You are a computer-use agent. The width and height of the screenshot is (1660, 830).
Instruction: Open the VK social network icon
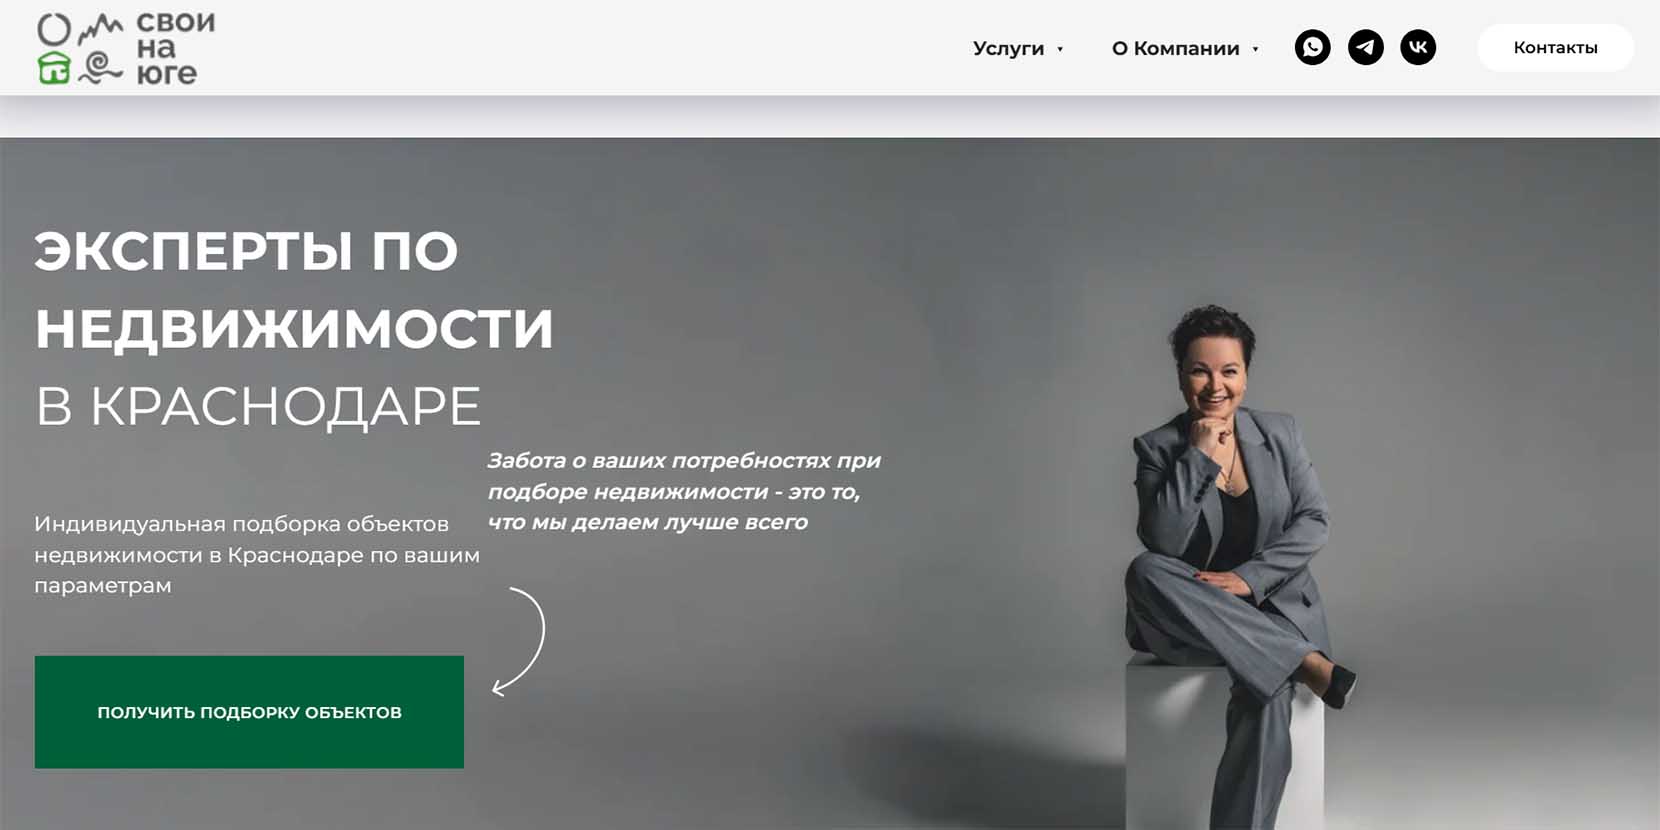point(1418,47)
